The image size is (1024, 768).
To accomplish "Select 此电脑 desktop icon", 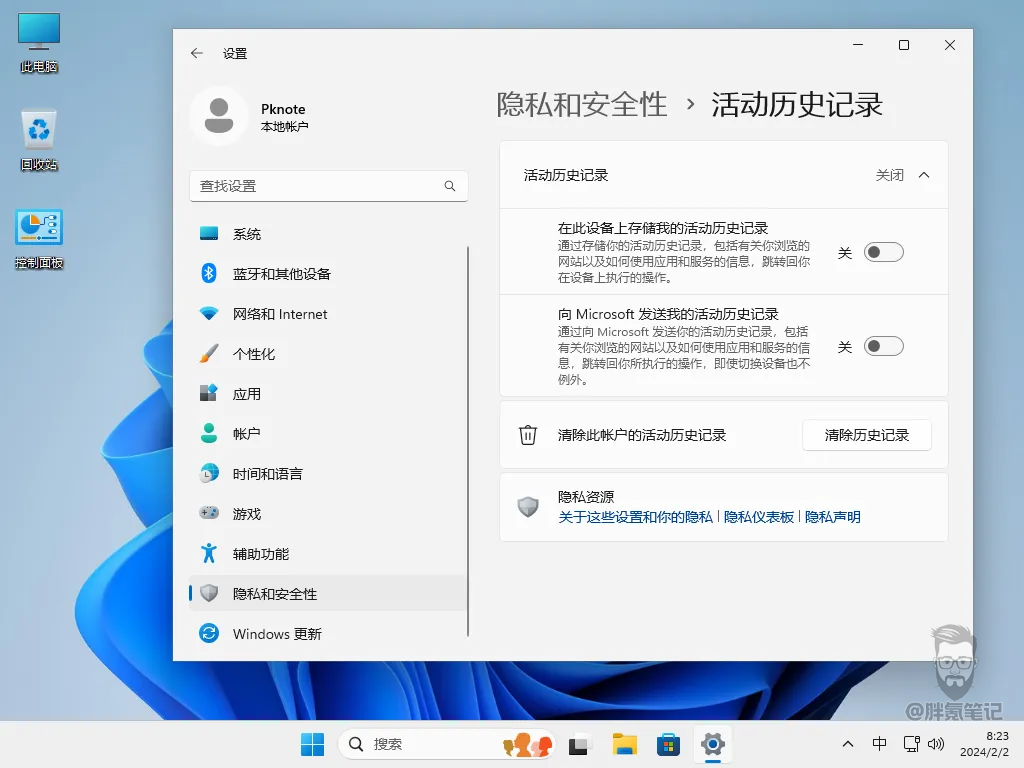I will pyautogui.click(x=39, y=43).
